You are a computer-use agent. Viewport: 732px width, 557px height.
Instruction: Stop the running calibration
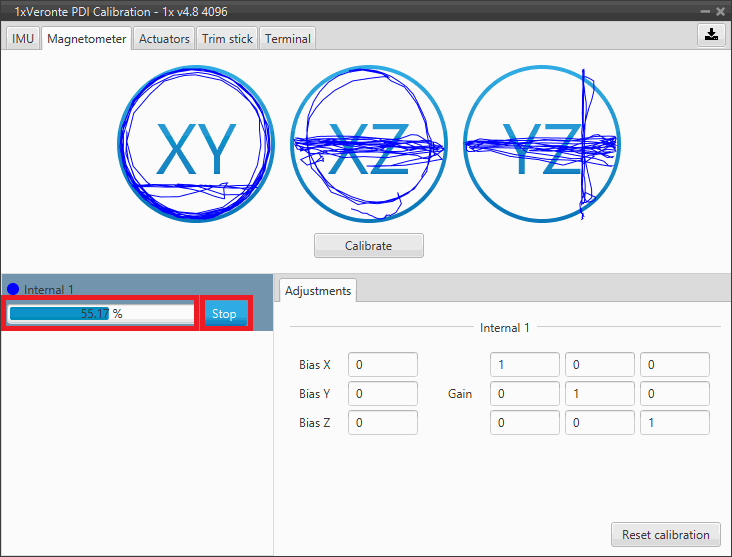click(x=224, y=314)
